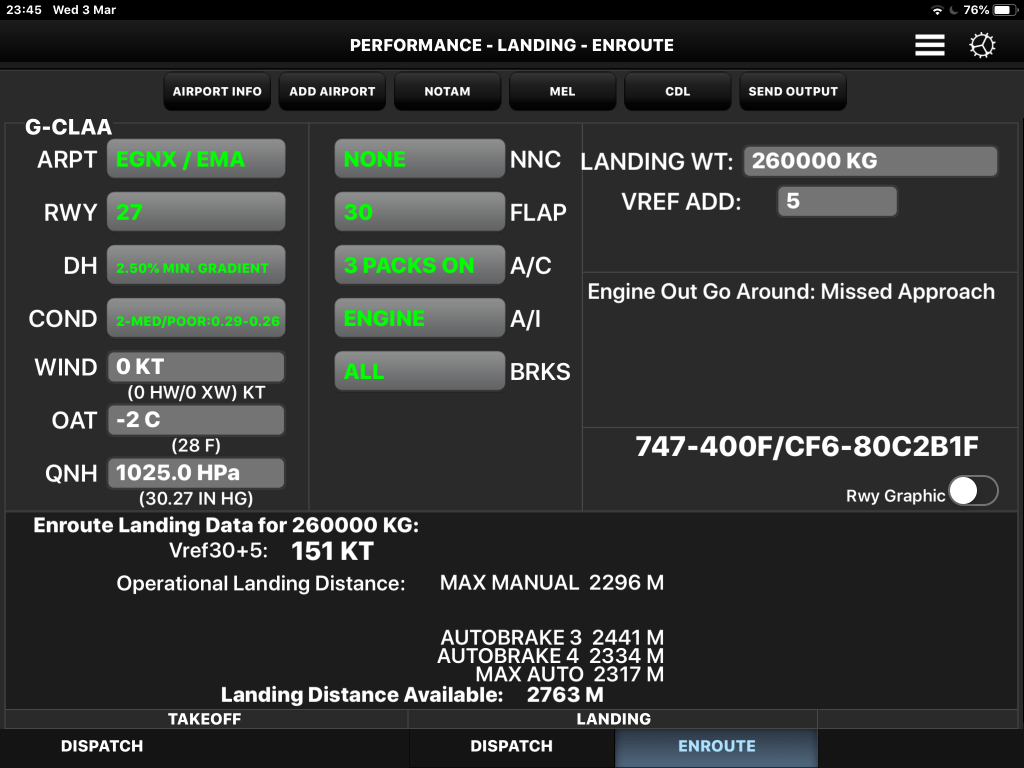
Task: Open settings via the gear icon
Action: (983, 46)
